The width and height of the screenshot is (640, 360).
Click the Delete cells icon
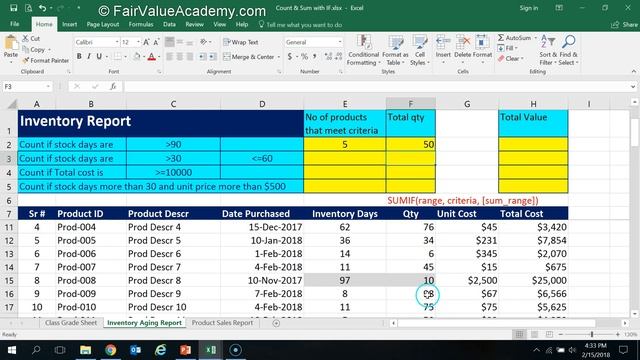click(x=462, y=42)
